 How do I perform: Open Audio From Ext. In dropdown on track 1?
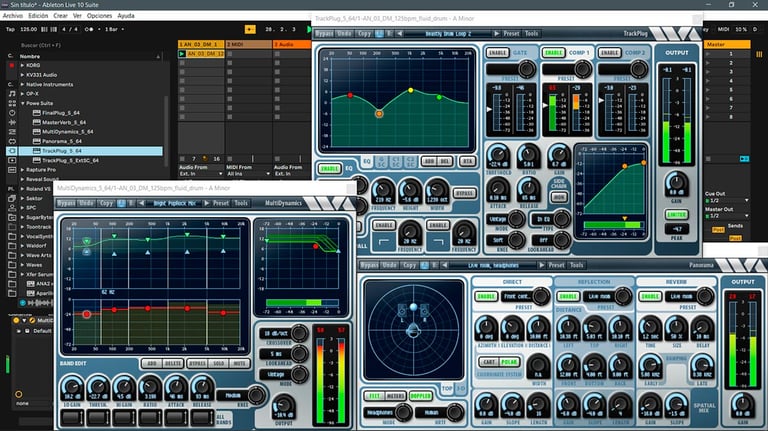coord(201,174)
